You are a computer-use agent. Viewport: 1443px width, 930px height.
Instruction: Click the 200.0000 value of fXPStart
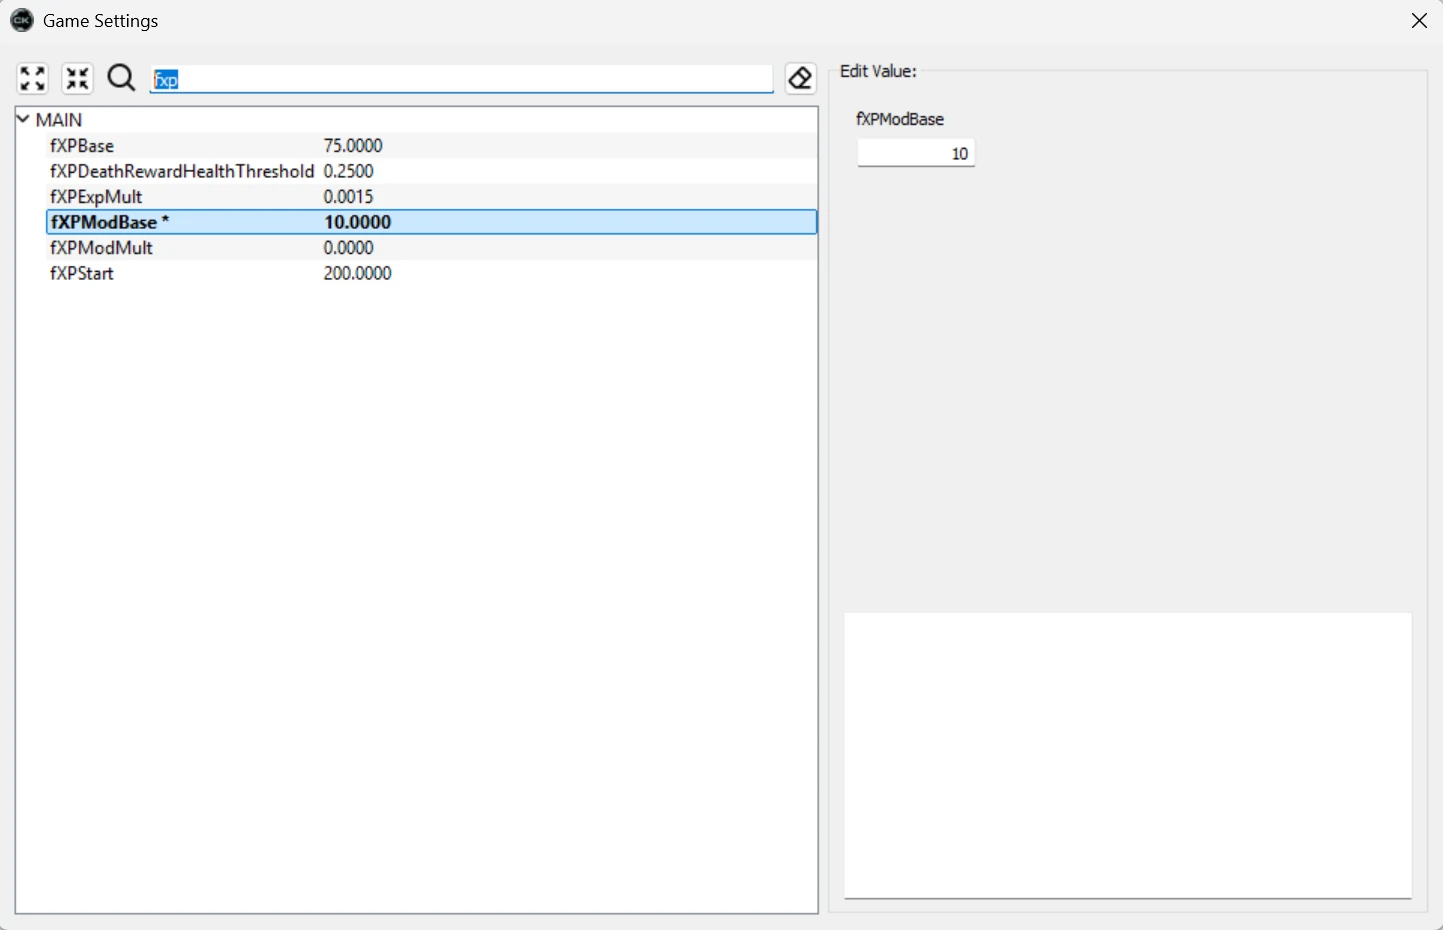357,273
